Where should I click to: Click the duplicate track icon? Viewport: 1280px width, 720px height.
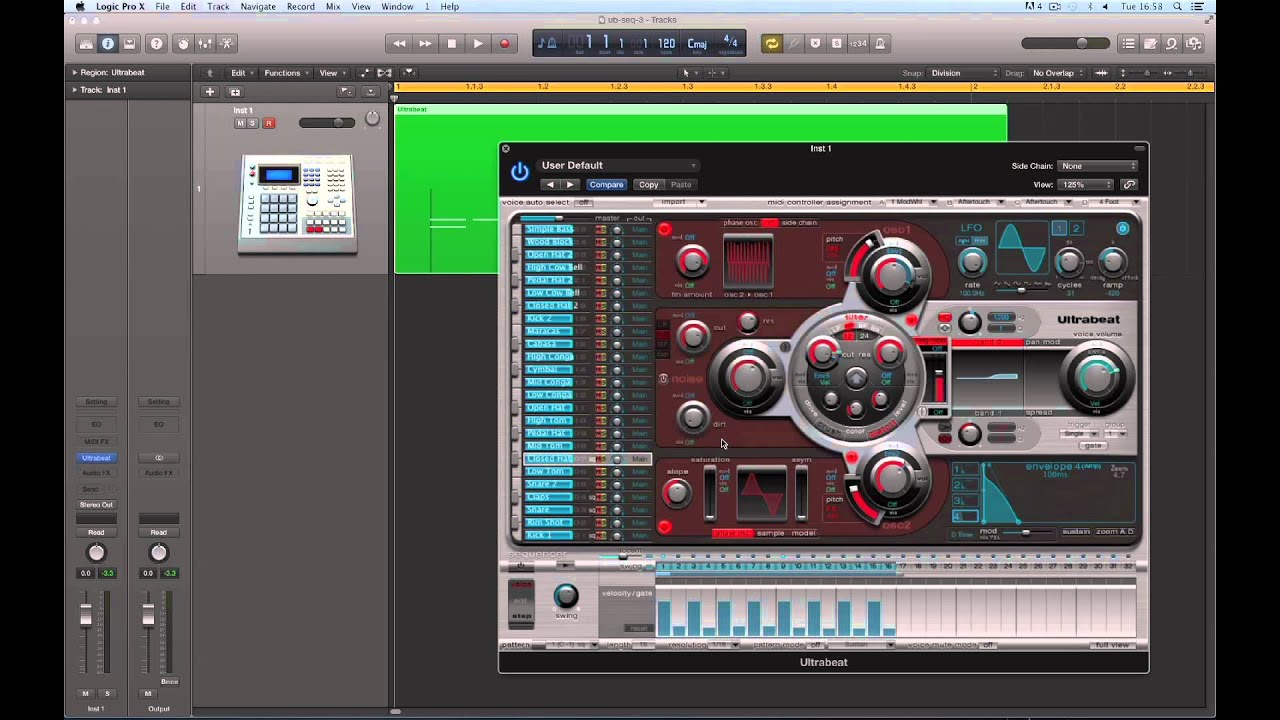(x=235, y=92)
